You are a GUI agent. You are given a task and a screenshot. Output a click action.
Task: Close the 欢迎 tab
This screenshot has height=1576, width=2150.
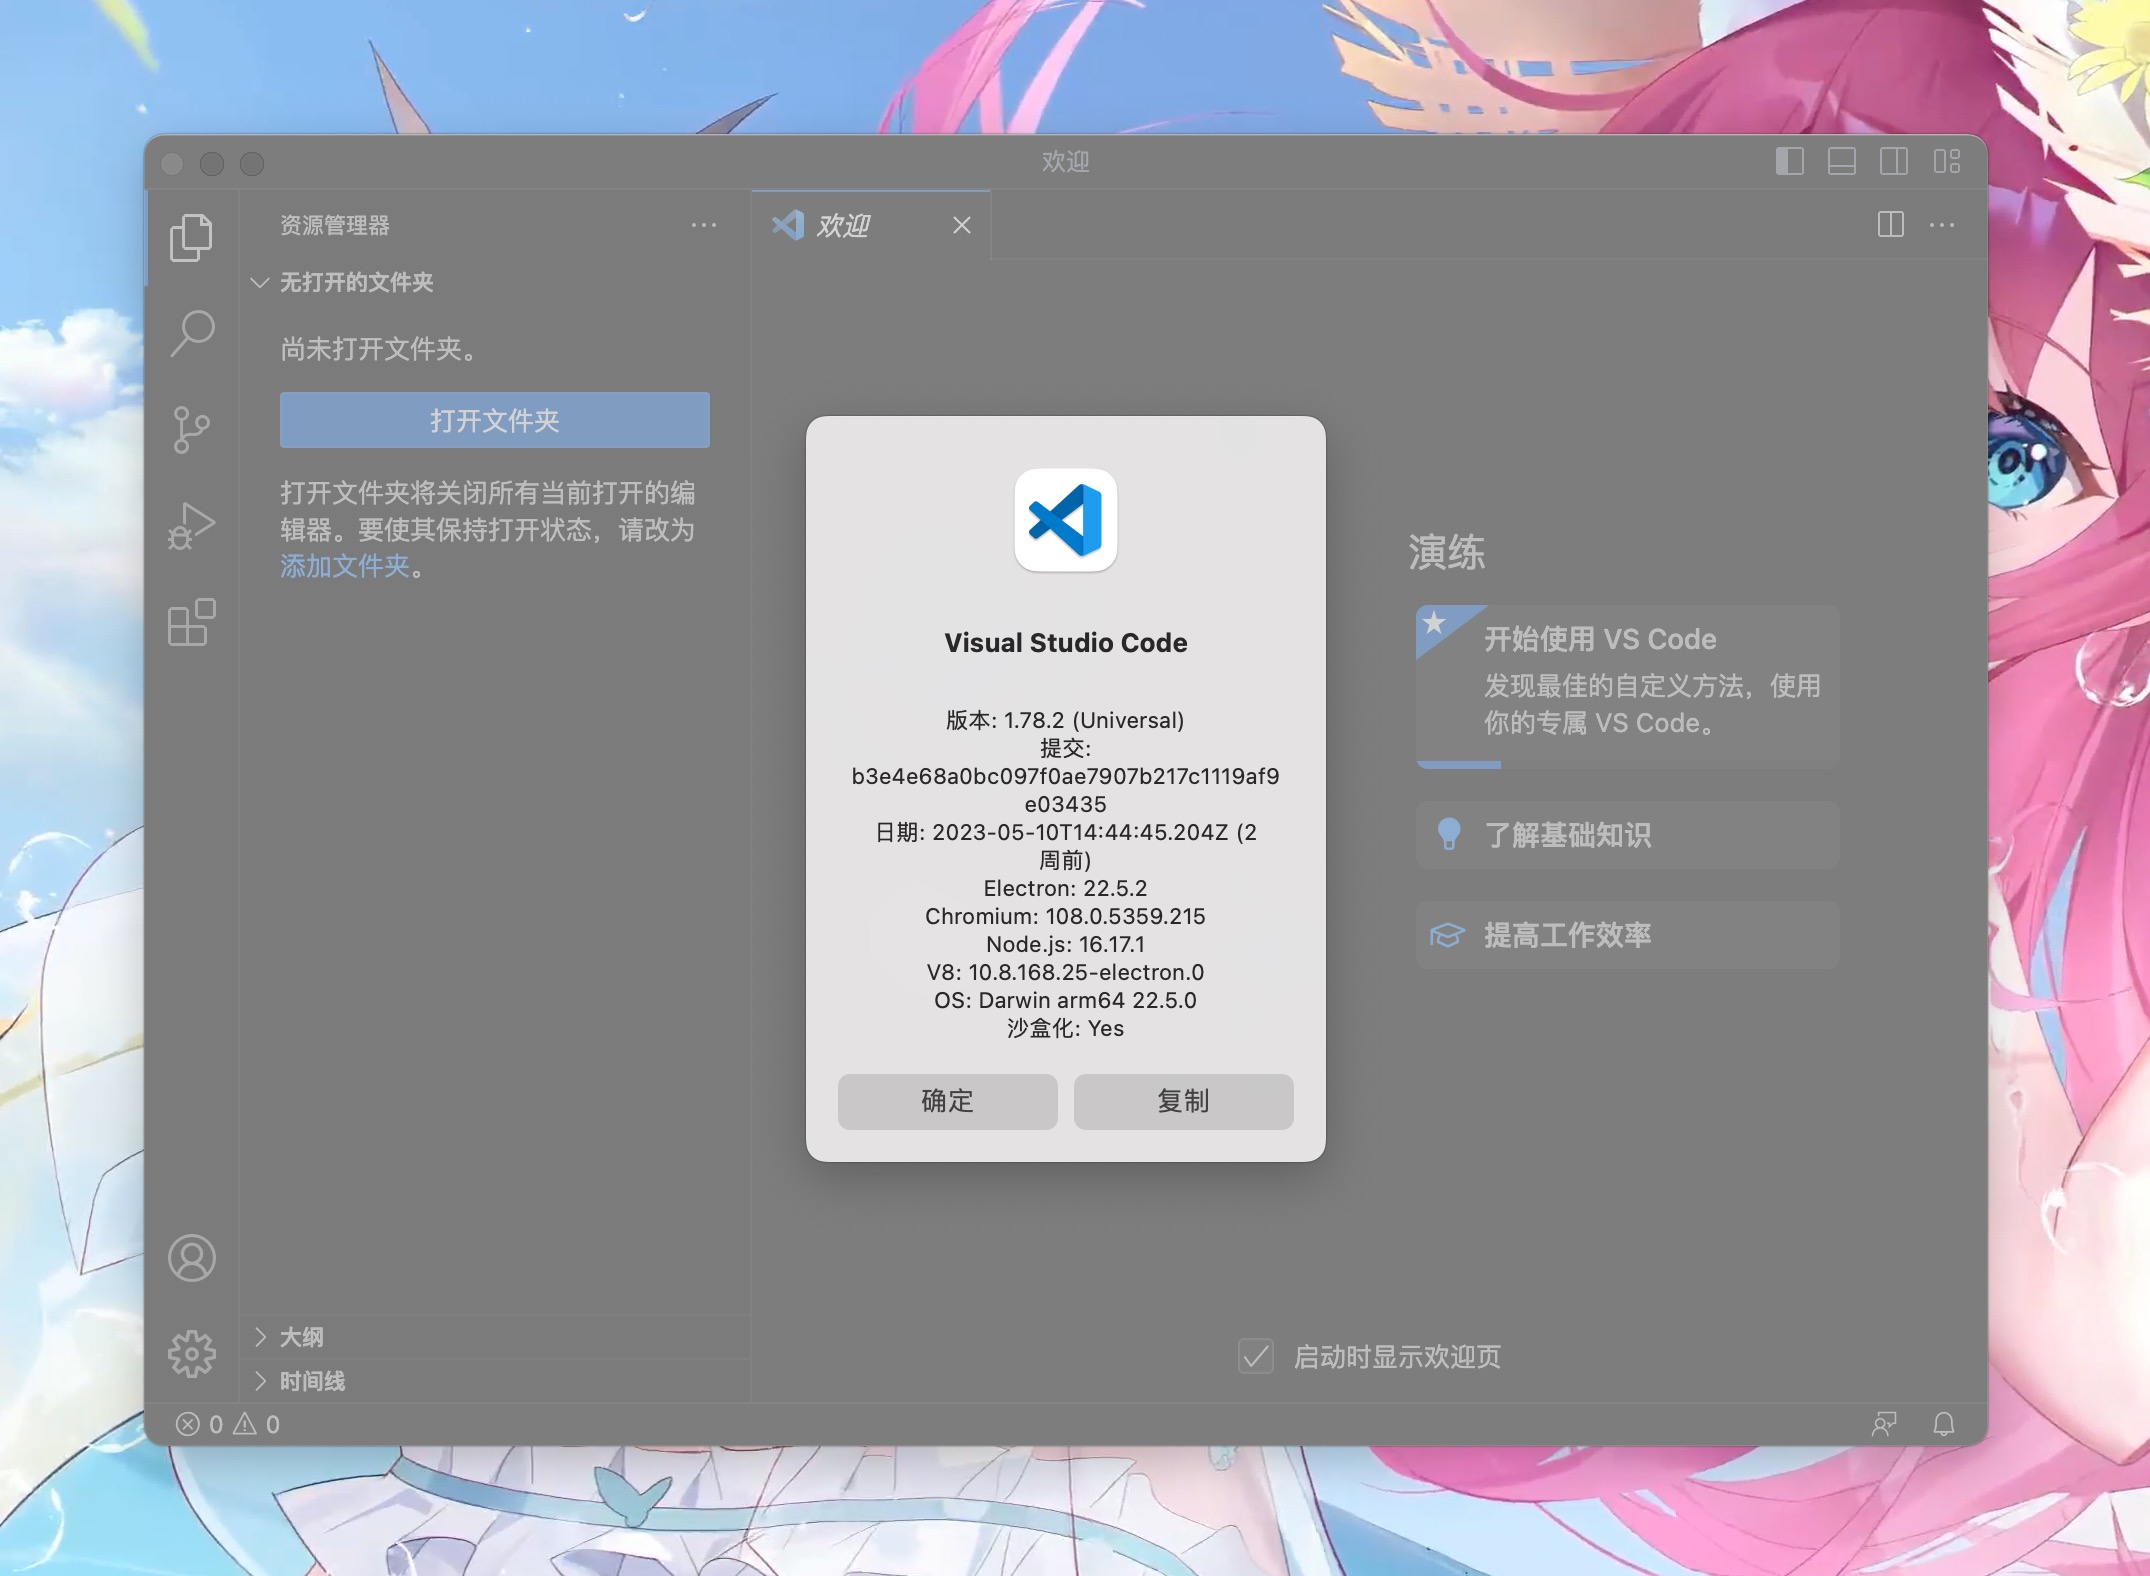(x=962, y=225)
